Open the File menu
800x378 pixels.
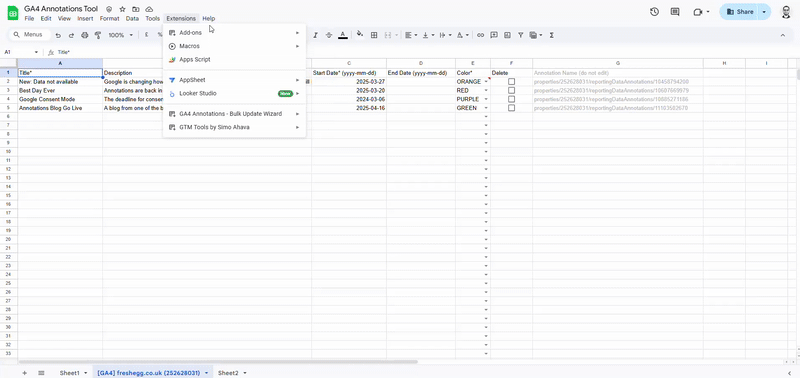(x=29, y=18)
